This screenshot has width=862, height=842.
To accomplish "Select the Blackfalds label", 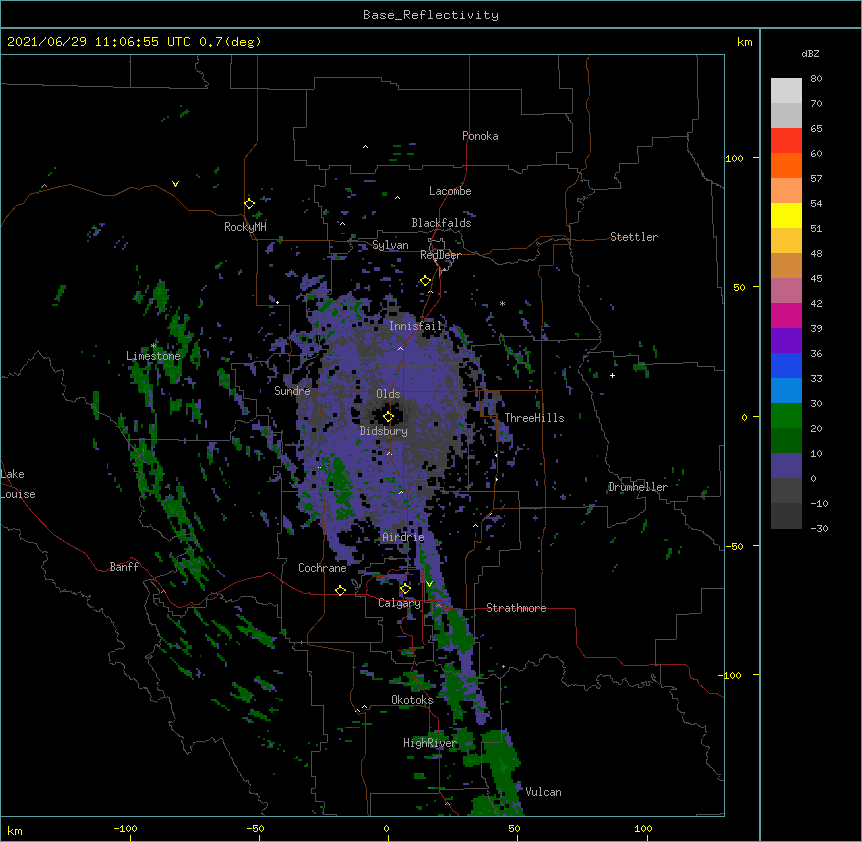I will pos(441,223).
